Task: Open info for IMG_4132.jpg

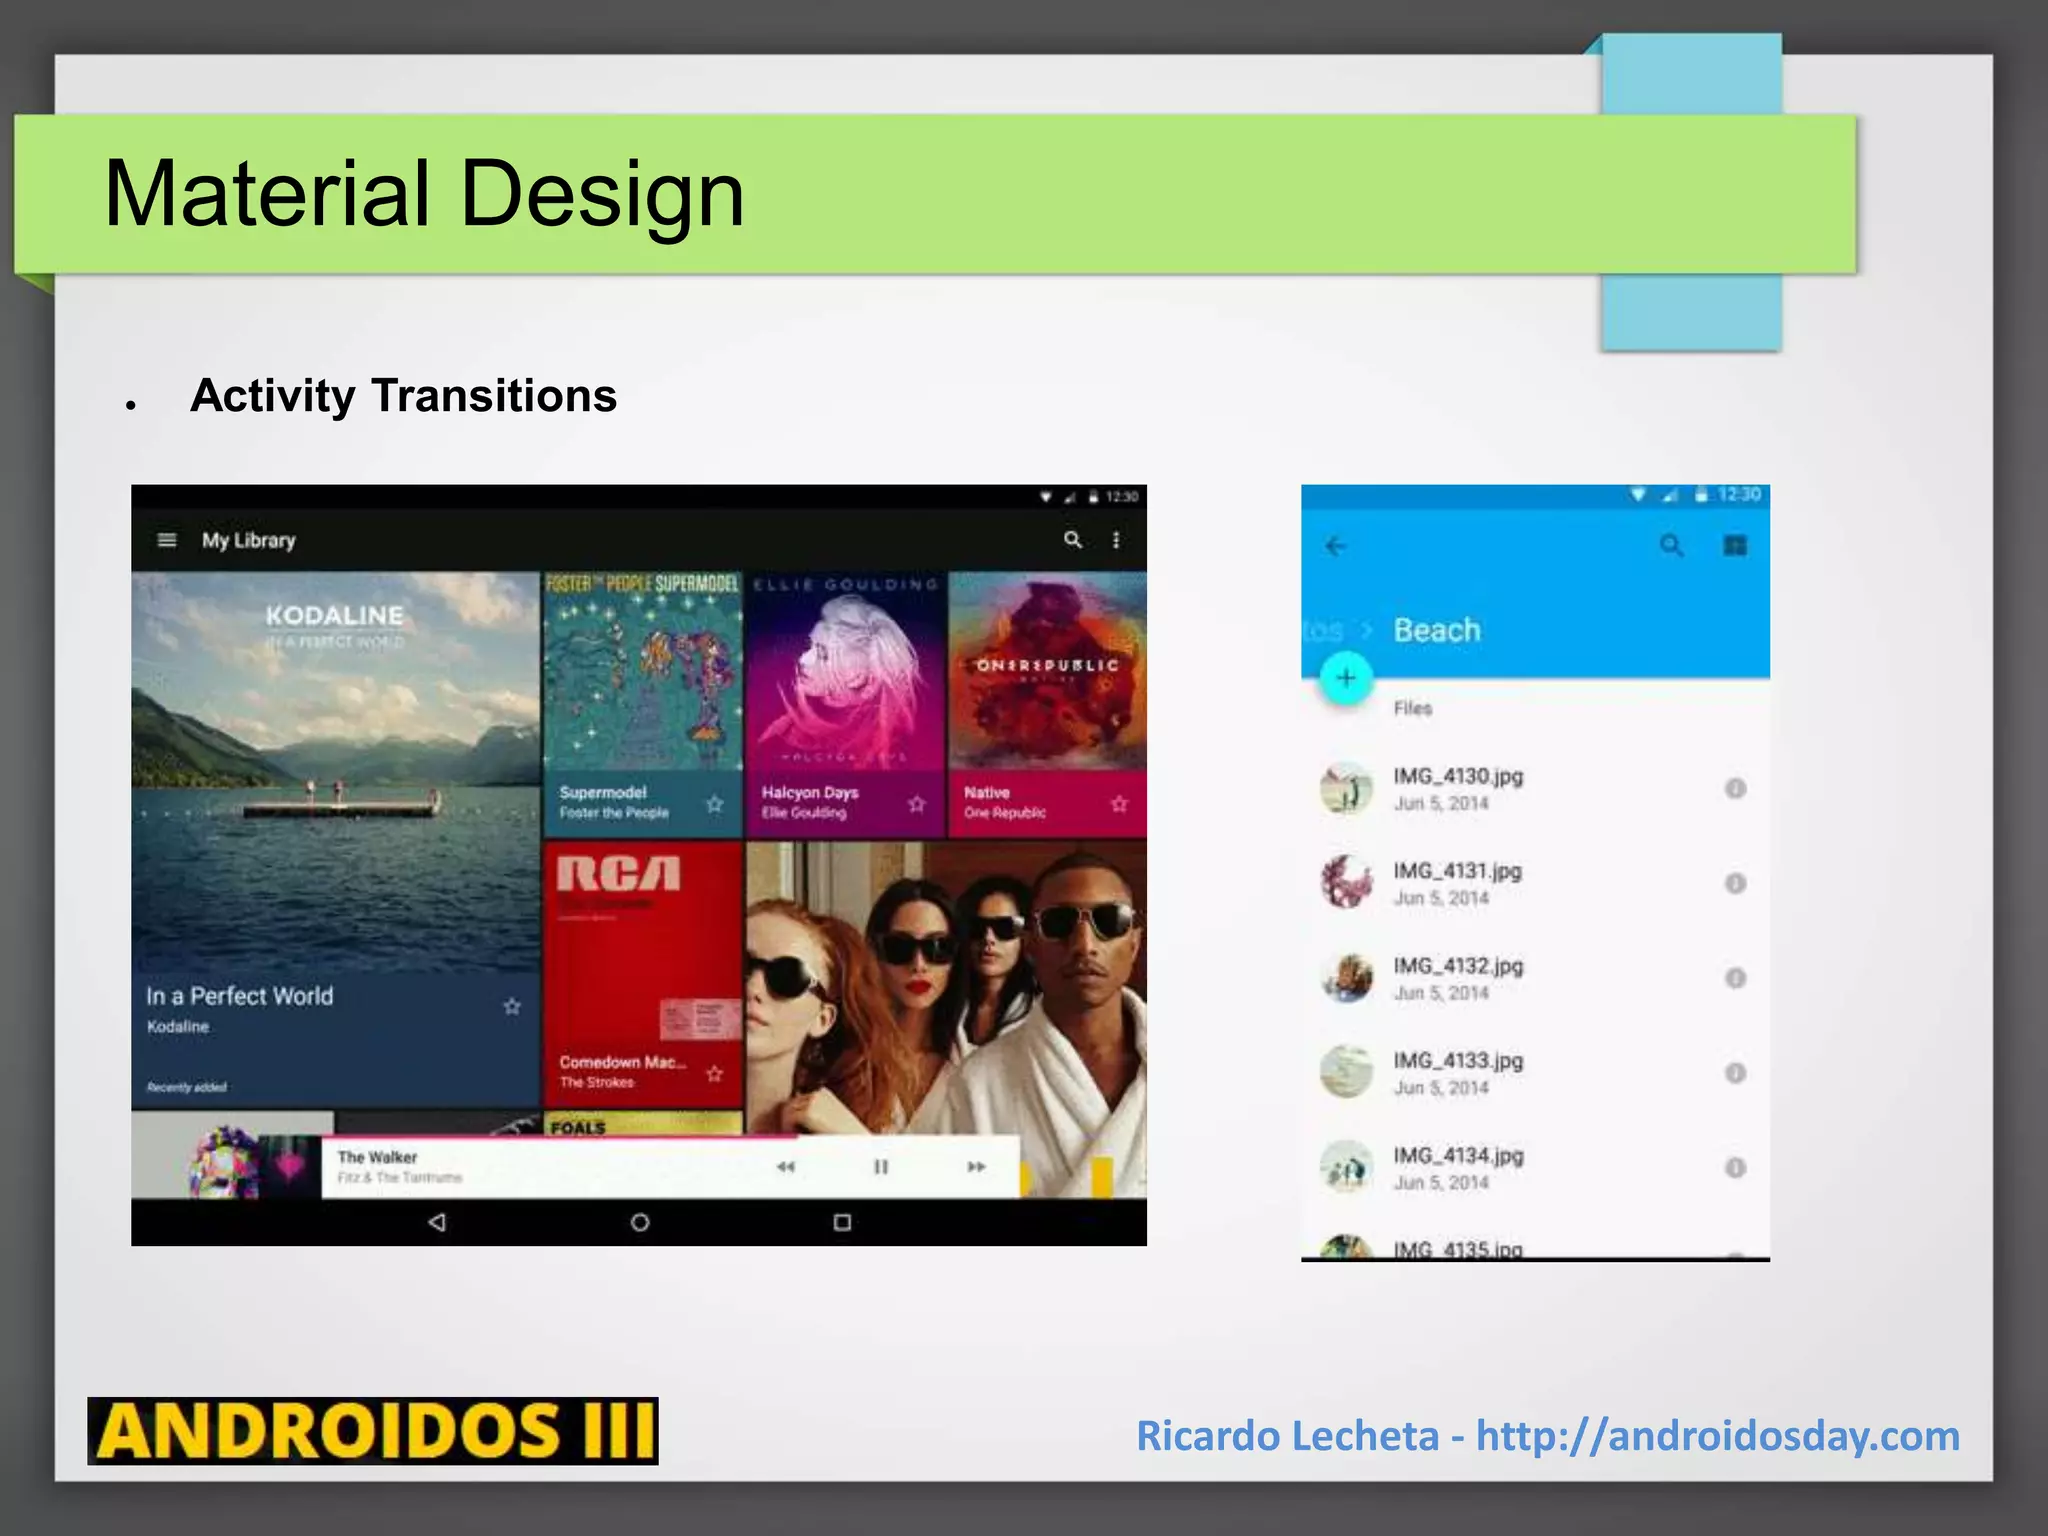Action: point(1735,978)
